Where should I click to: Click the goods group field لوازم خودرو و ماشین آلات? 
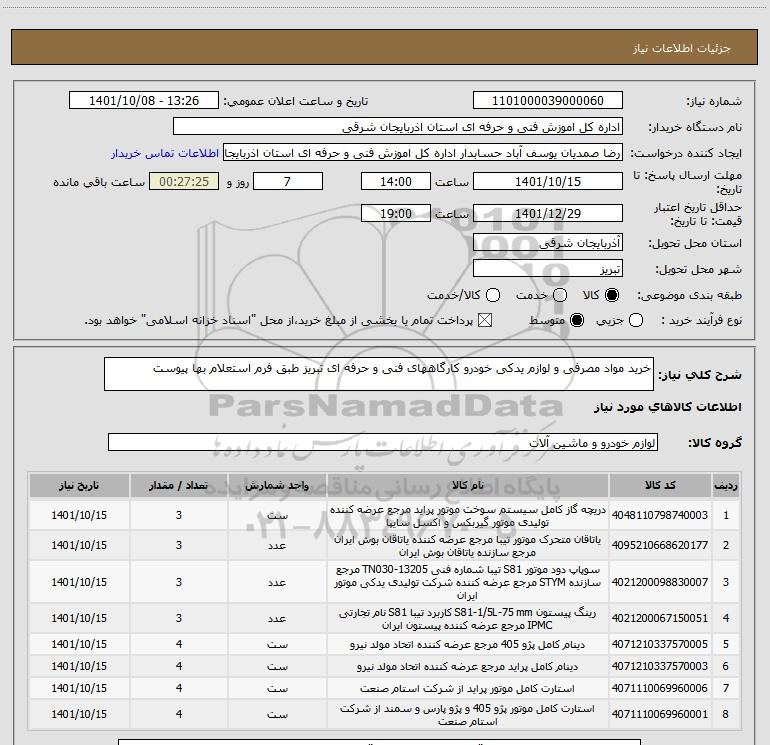[x=383, y=442]
